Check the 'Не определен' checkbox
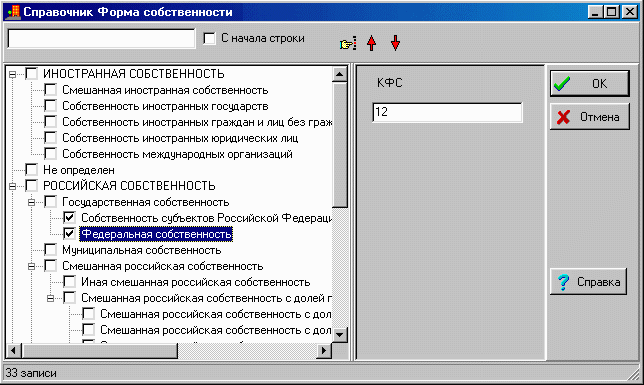 (x=31, y=170)
